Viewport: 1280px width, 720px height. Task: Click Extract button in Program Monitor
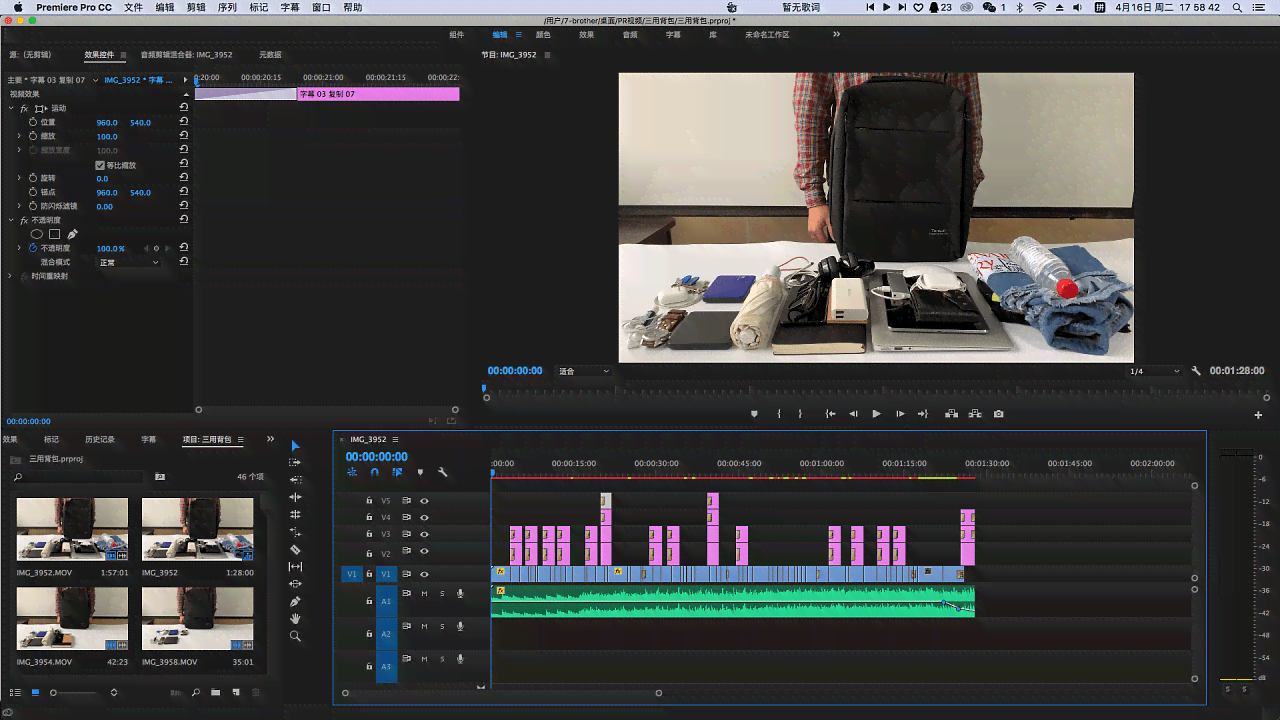click(x=975, y=414)
